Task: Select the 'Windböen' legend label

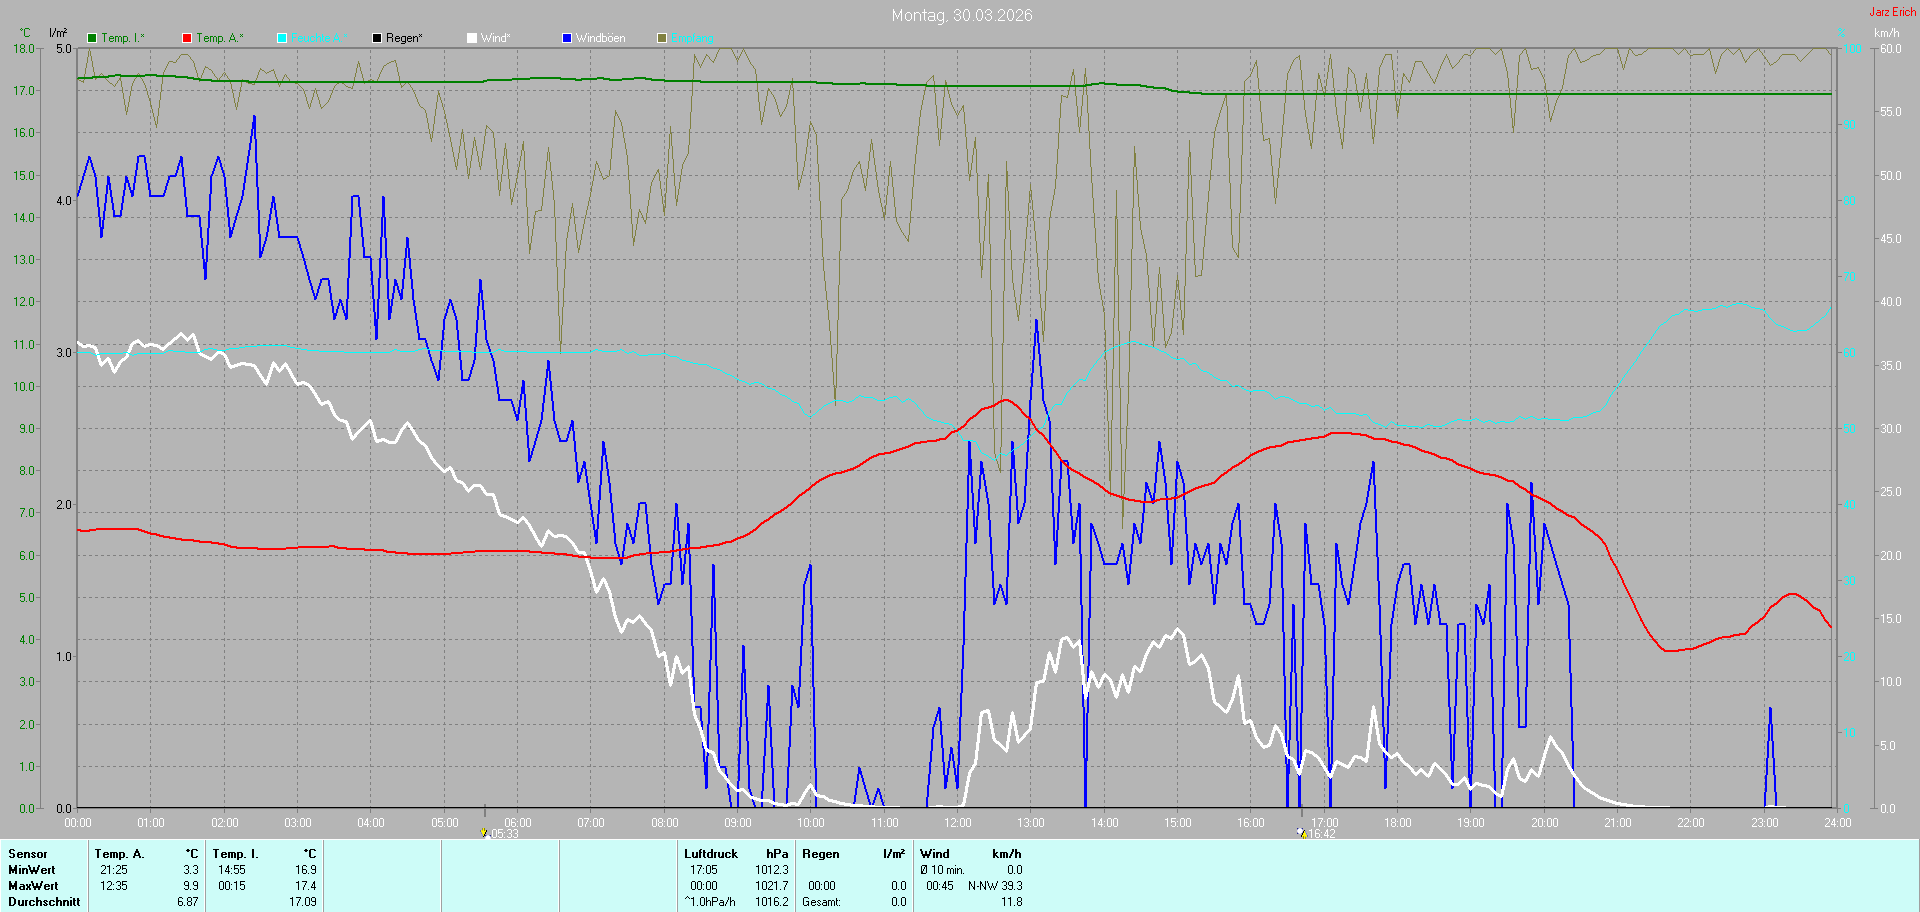Action: pyautogui.click(x=601, y=38)
